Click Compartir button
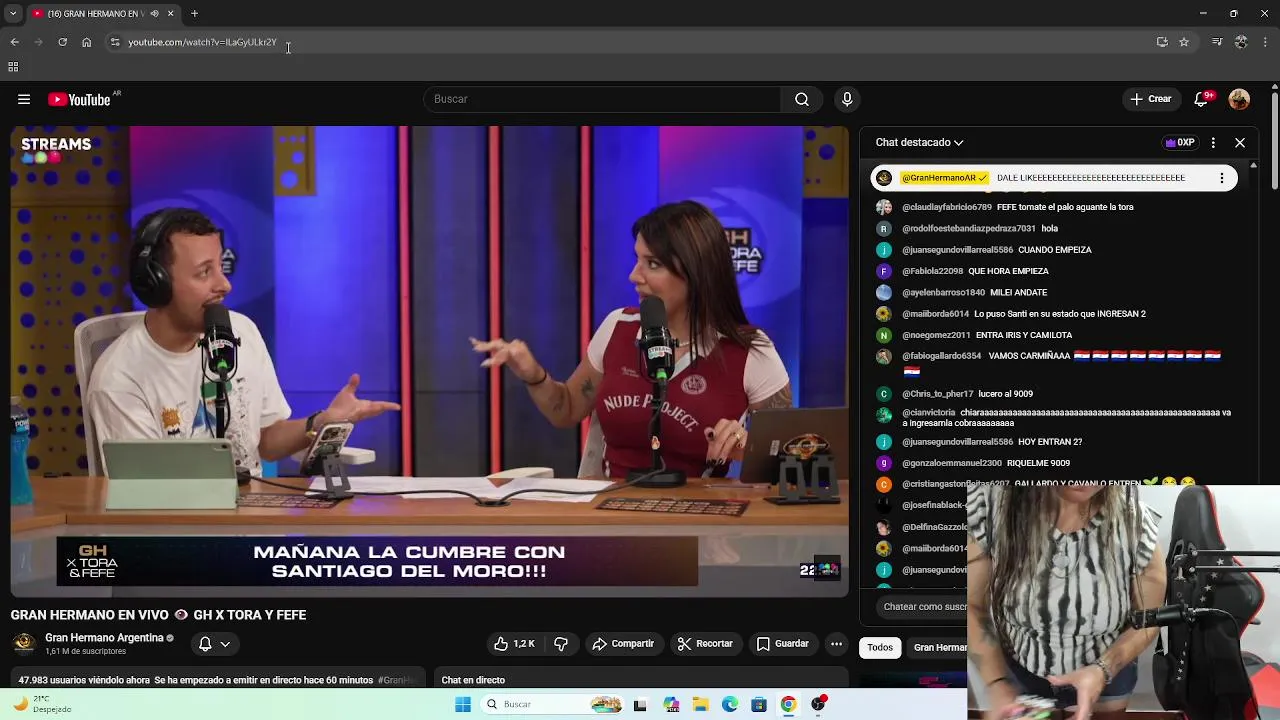This screenshot has width=1280, height=720. pyautogui.click(x=623, y=644)
